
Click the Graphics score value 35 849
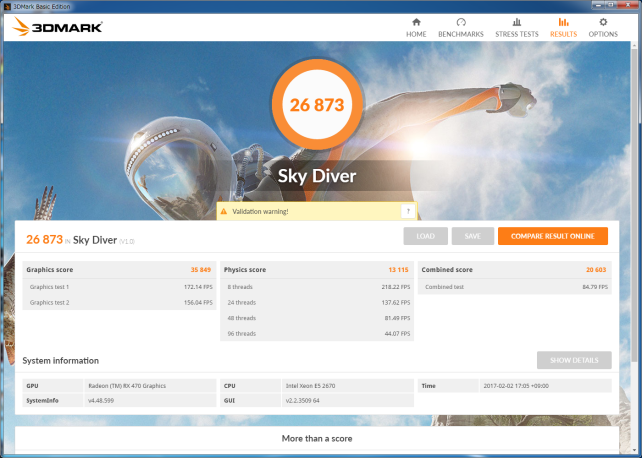pyautogui.click(x=201, y=270)
